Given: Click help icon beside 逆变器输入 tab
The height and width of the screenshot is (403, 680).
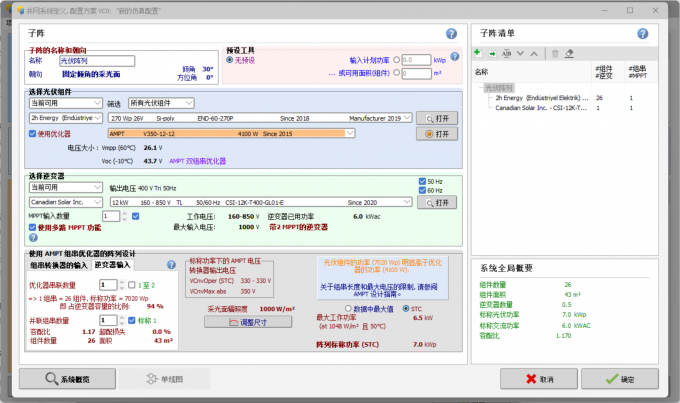Looking at the screenshot, I should pyautogui.click(x=171, y=265).
